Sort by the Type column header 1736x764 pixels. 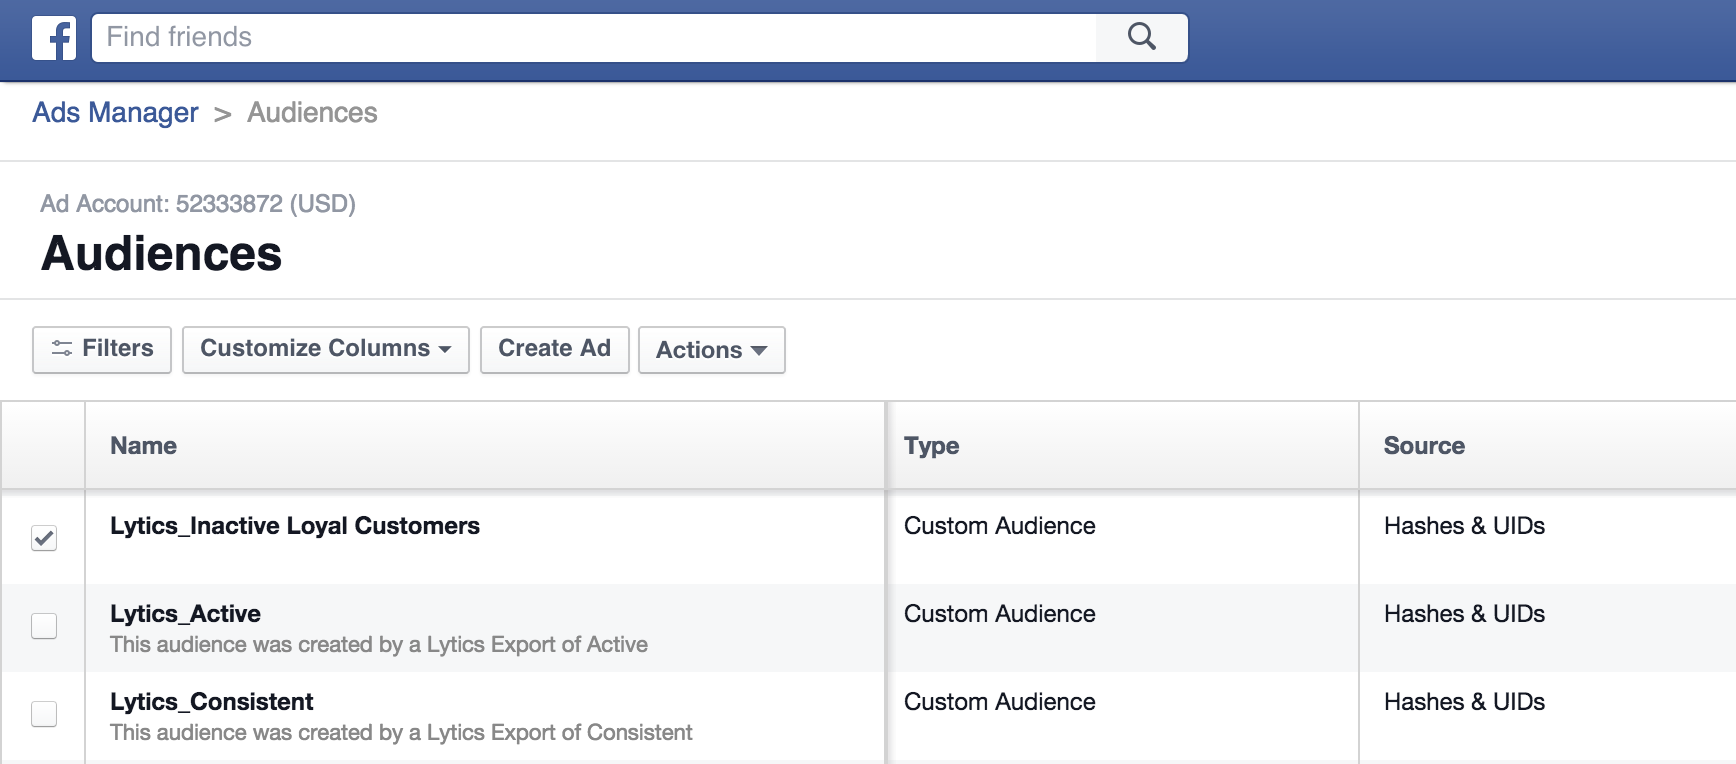pyautogui.click(x=931, y=446)
